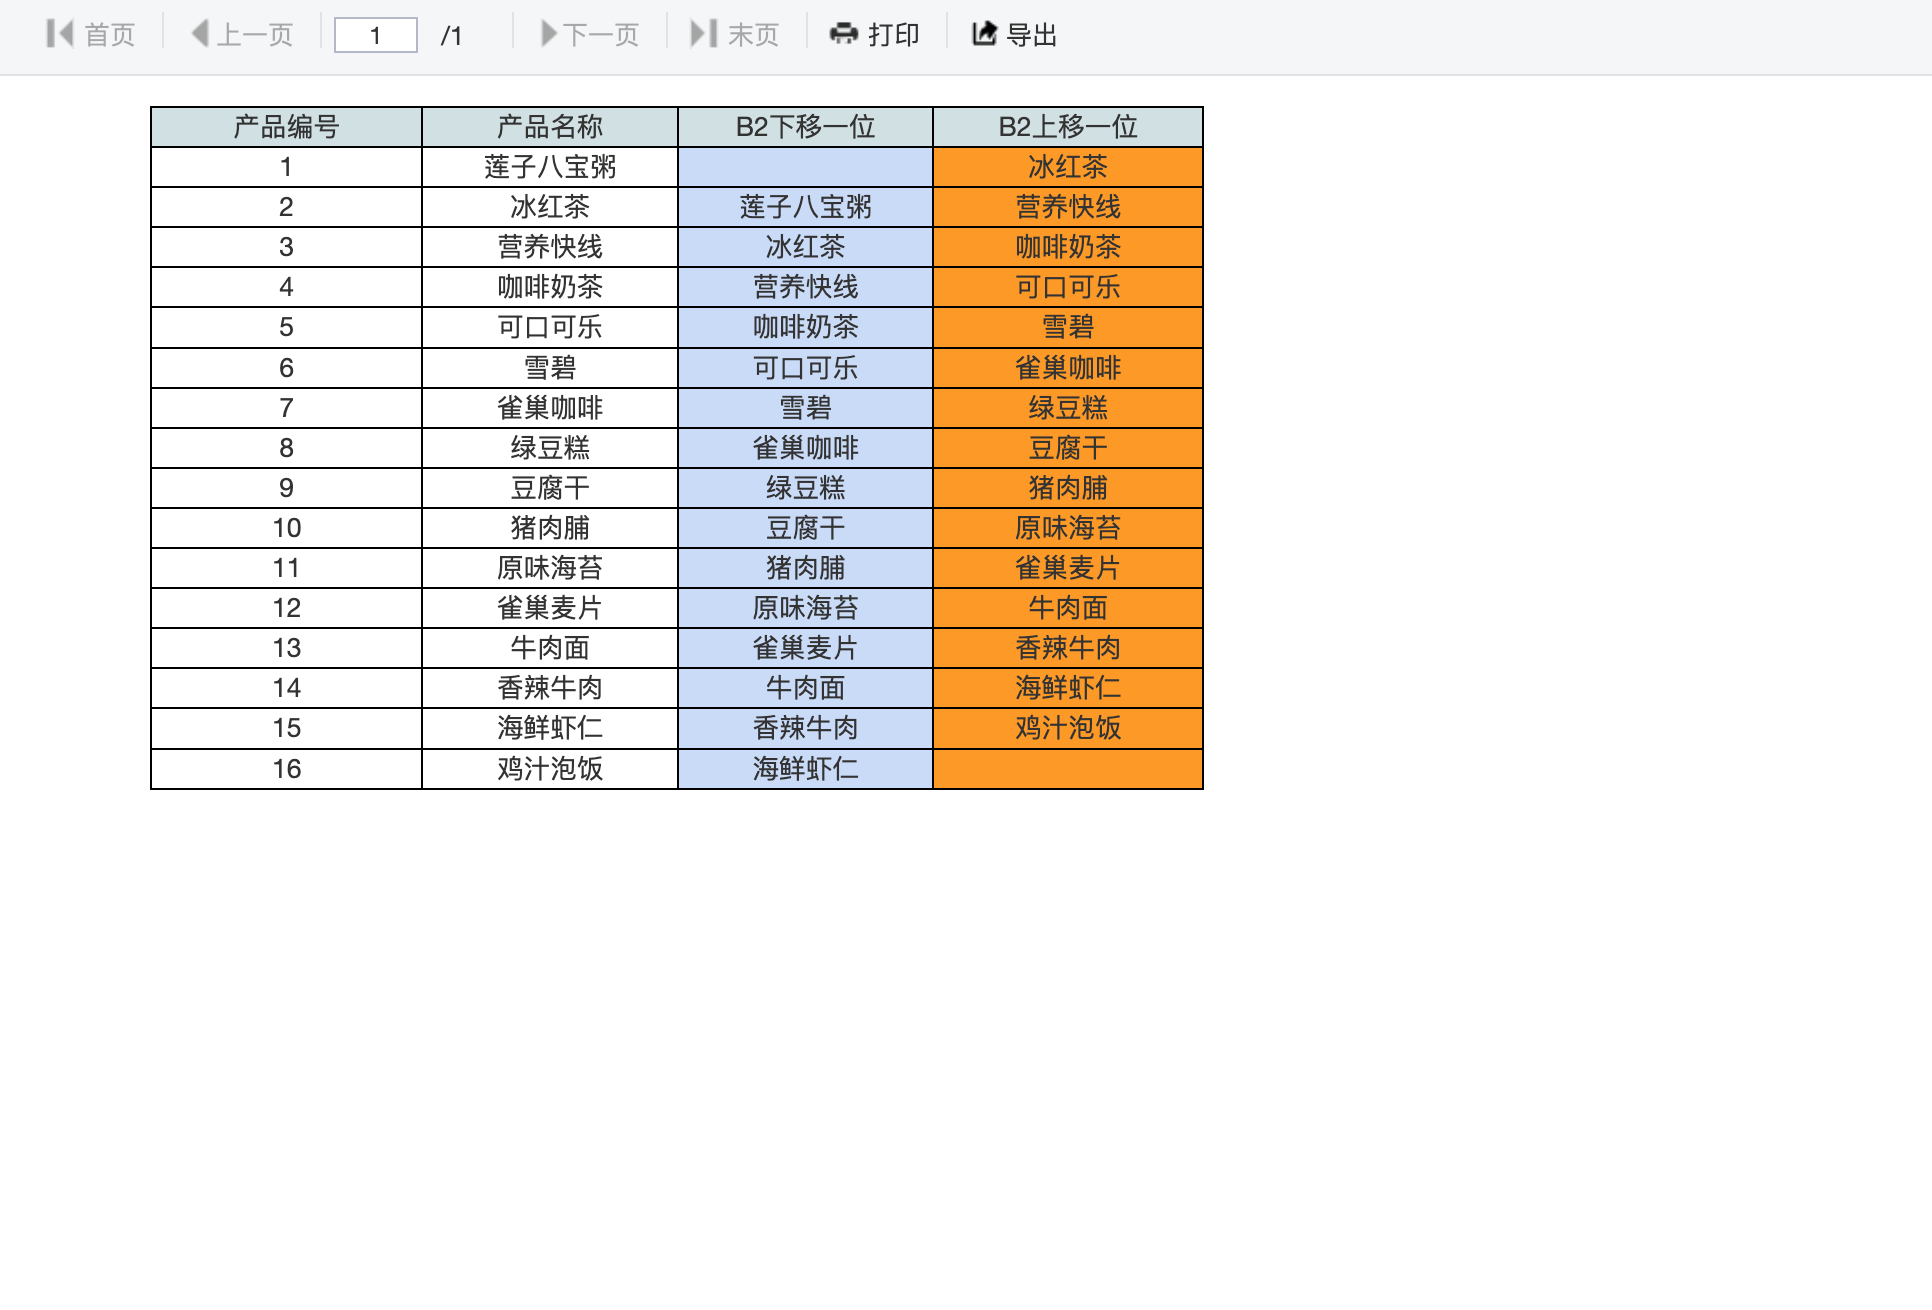1932x1310 pixels.
Task: Click 莲子八宝粥 in product name column
Action: [x=550, y=167]
